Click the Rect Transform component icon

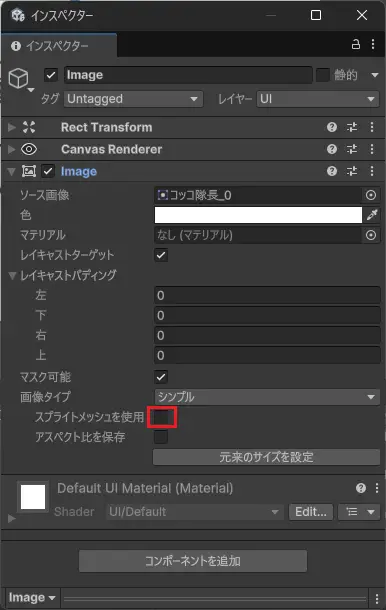(x=29, y=127)
